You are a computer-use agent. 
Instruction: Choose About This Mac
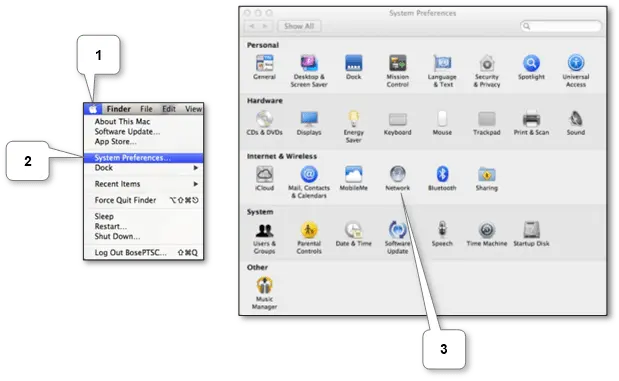click(x=144, y=122)
